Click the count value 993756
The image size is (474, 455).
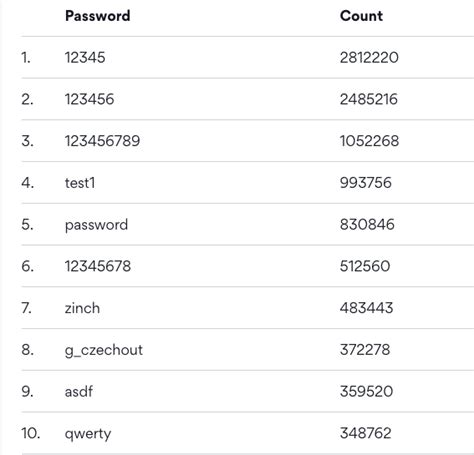tap(366, 183)
